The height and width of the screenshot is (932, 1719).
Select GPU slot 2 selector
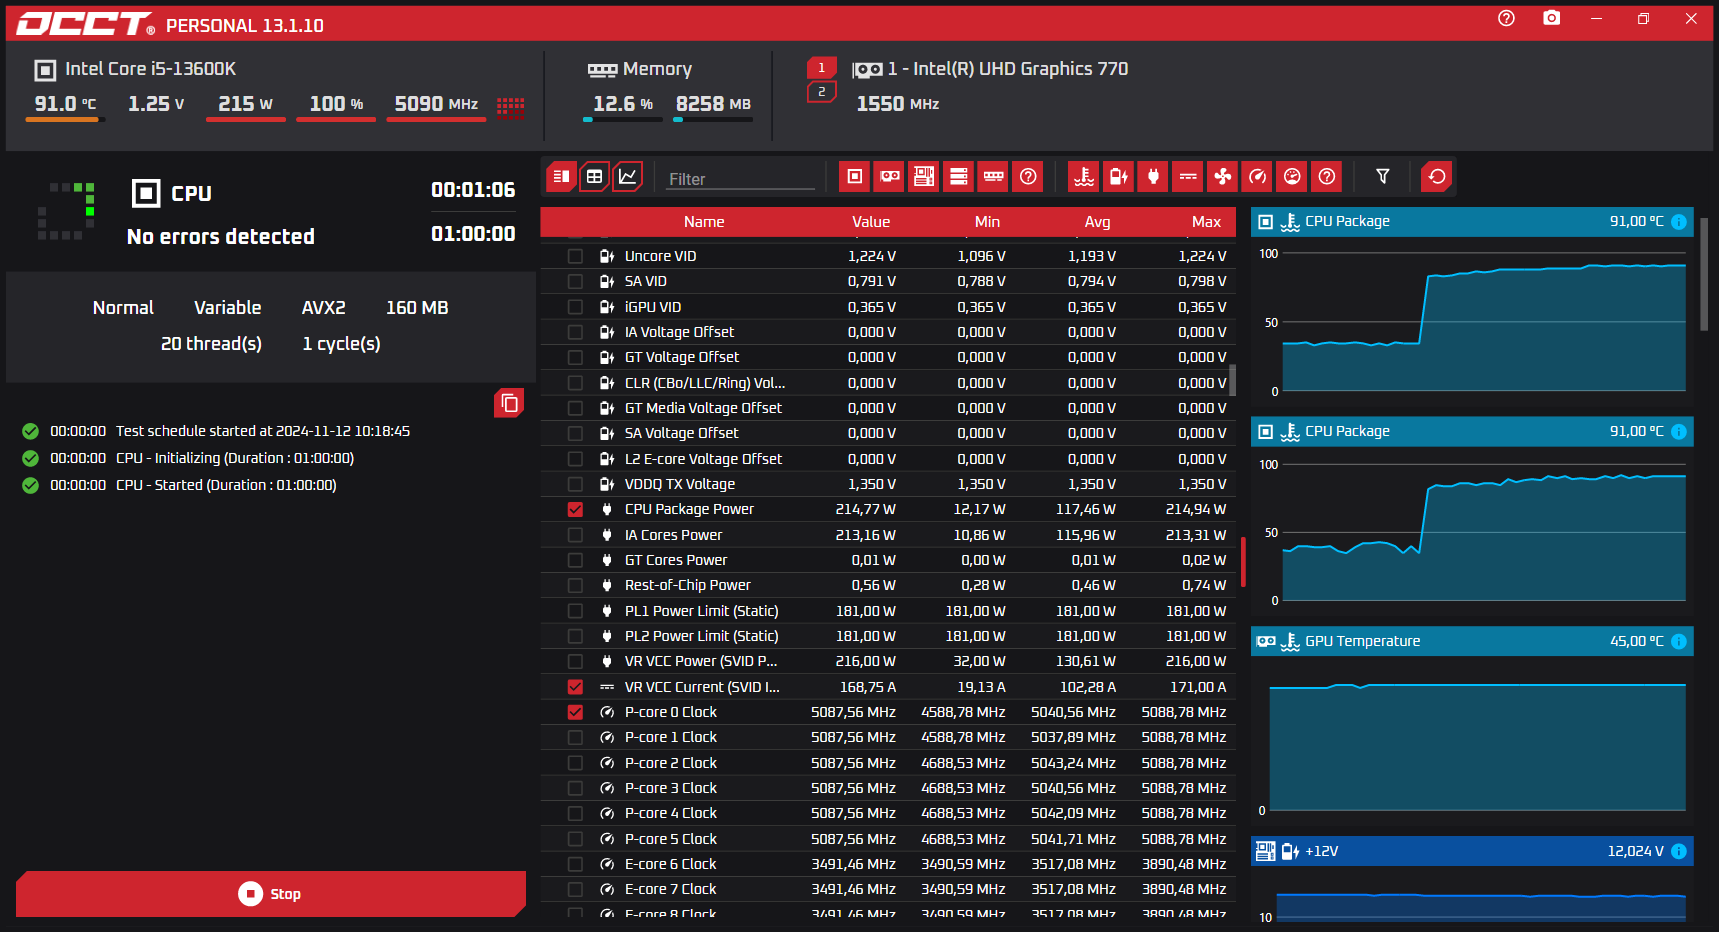pyautogui.click(x=822, y=92)
